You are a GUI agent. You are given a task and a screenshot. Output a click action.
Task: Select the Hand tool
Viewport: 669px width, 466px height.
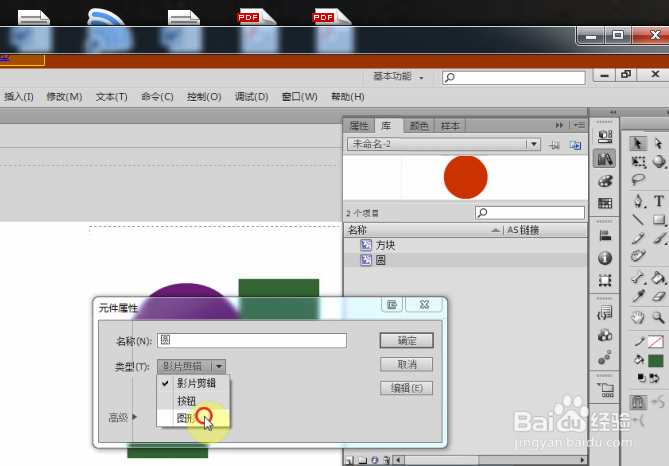tap(638, 317)
